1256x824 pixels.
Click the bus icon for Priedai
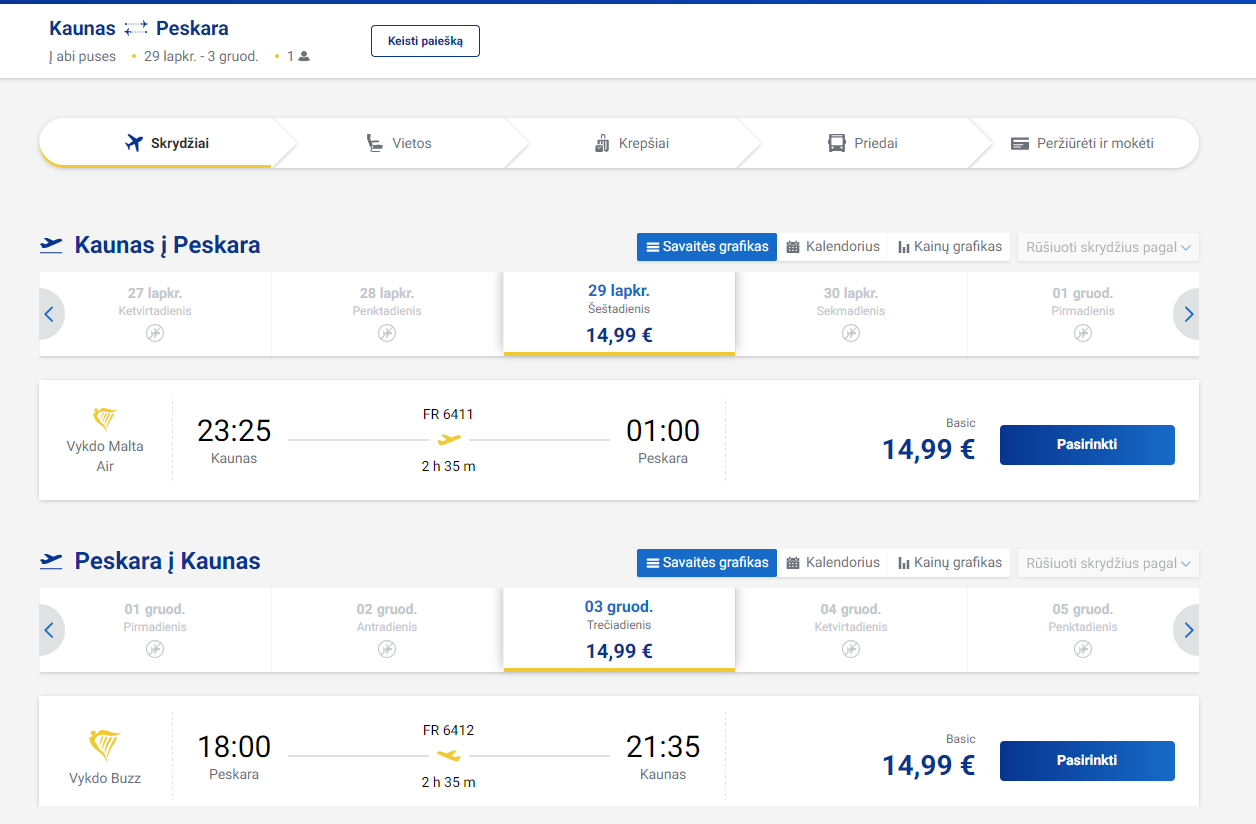[x=837, y=143]
